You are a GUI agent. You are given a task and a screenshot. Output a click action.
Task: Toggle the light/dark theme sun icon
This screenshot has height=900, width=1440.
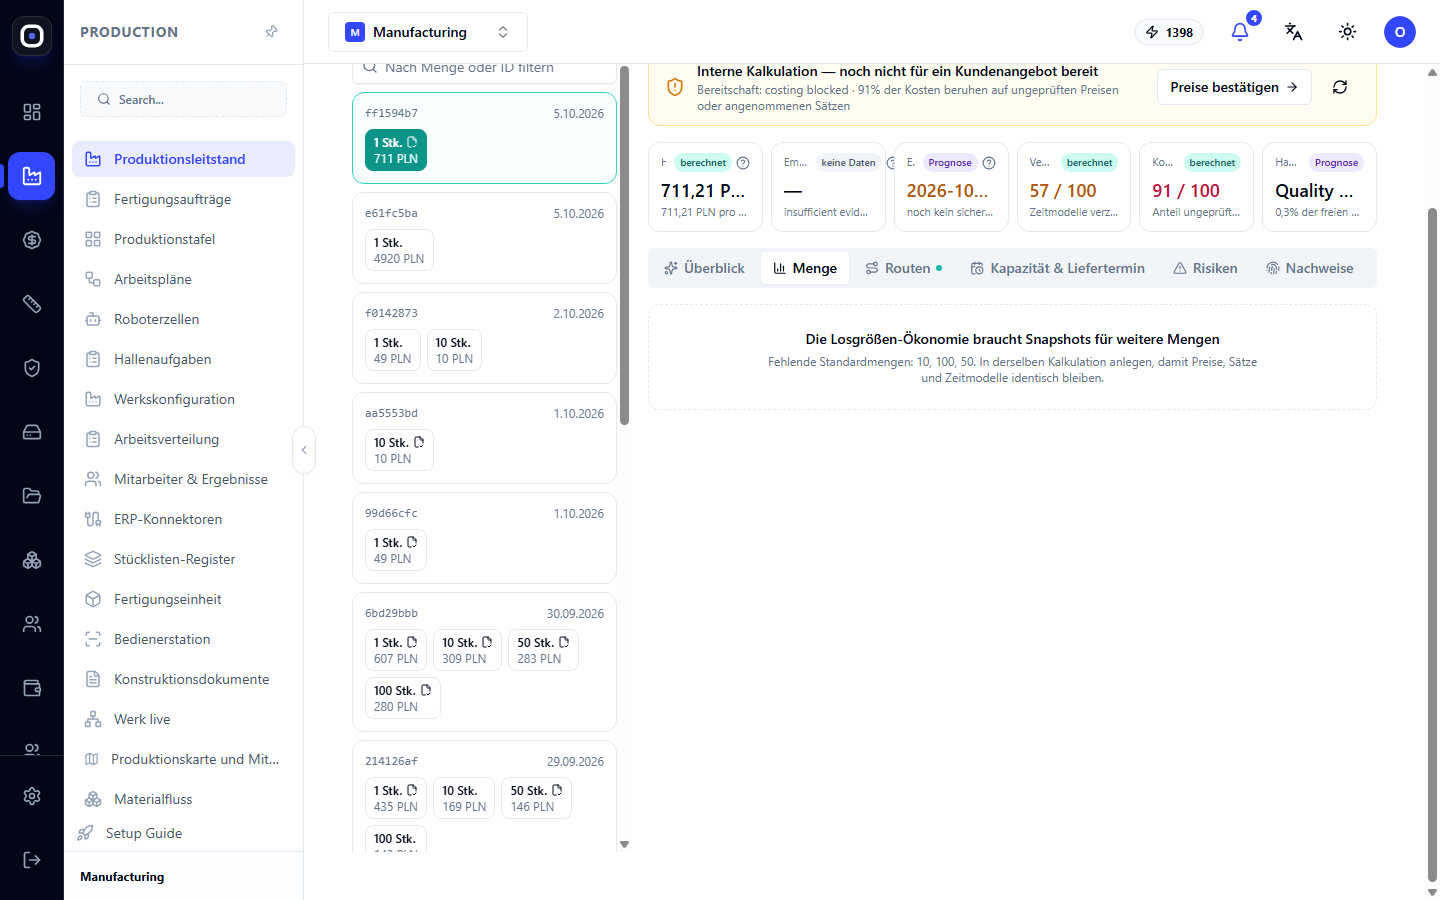[1348, 32]
